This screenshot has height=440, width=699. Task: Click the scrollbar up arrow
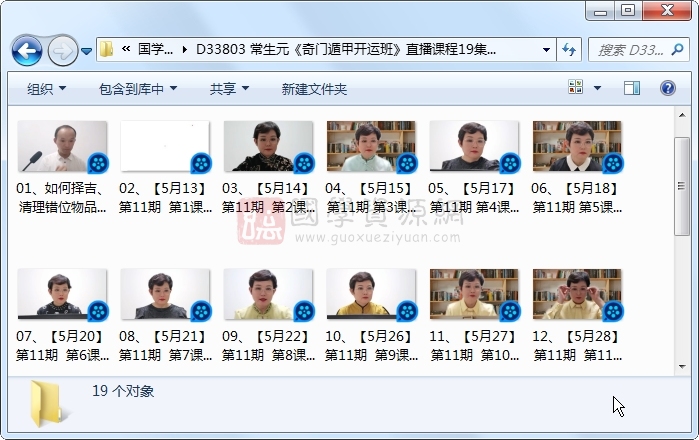(x=682, y=115)
